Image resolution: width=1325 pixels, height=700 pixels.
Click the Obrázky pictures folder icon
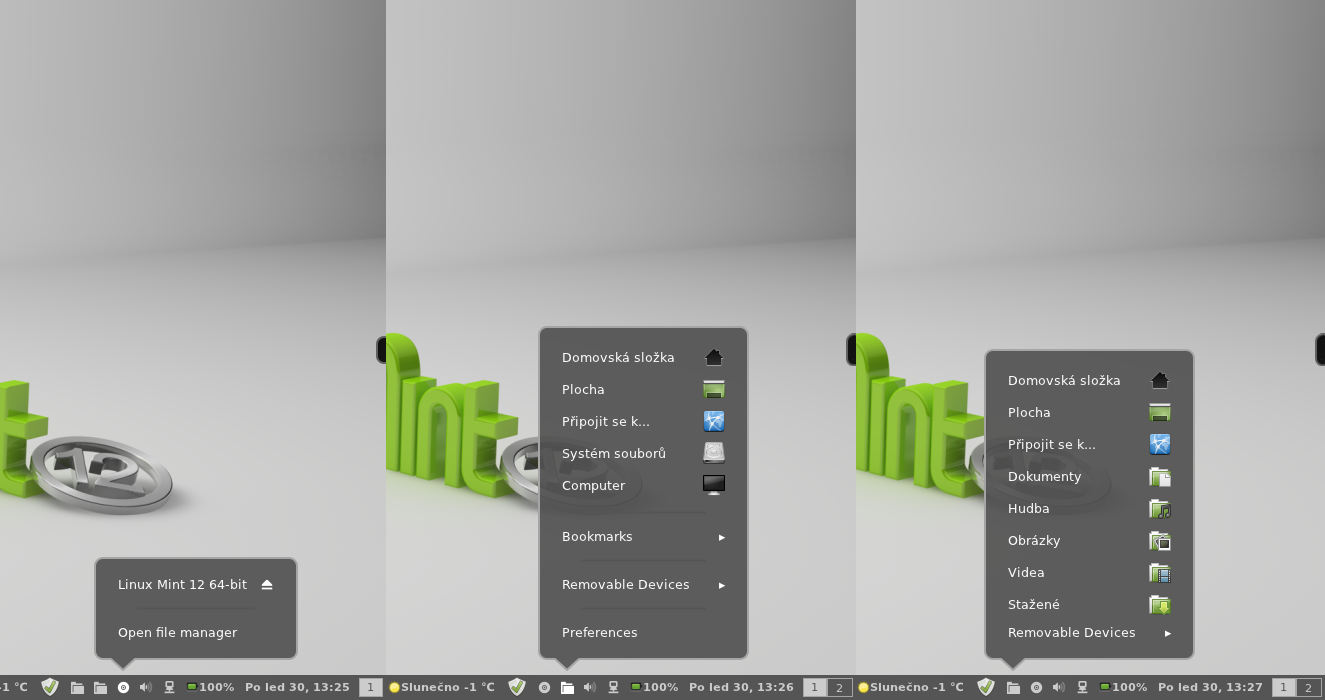pos(1159,540)
